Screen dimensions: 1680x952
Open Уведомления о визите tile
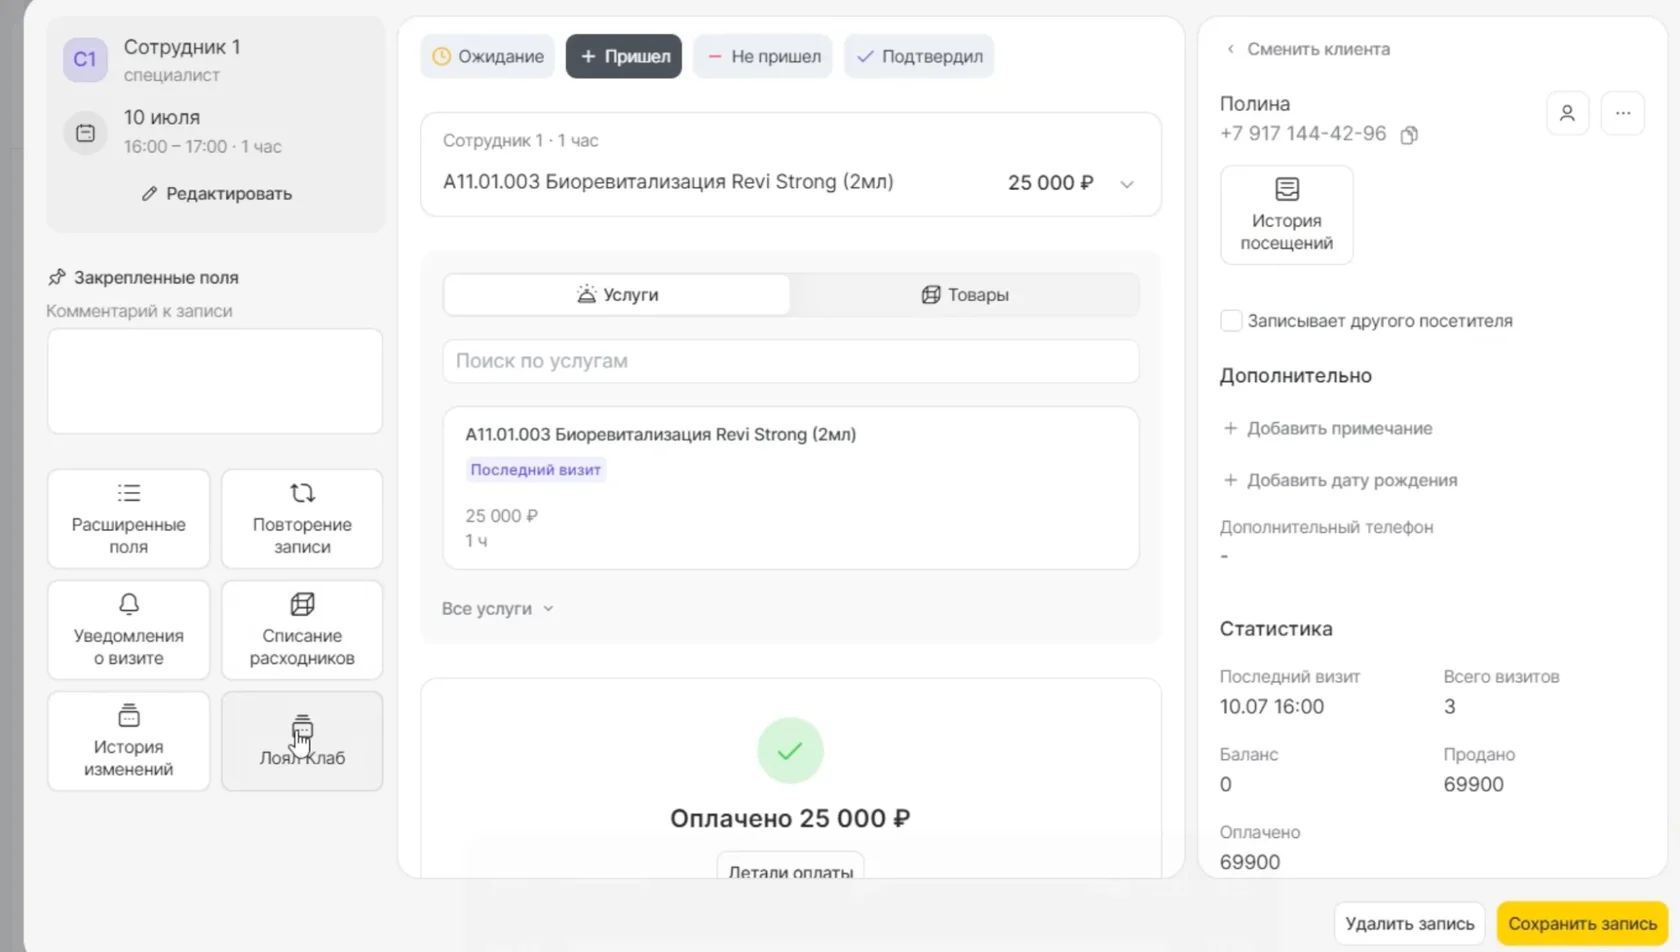coord(128,630)
